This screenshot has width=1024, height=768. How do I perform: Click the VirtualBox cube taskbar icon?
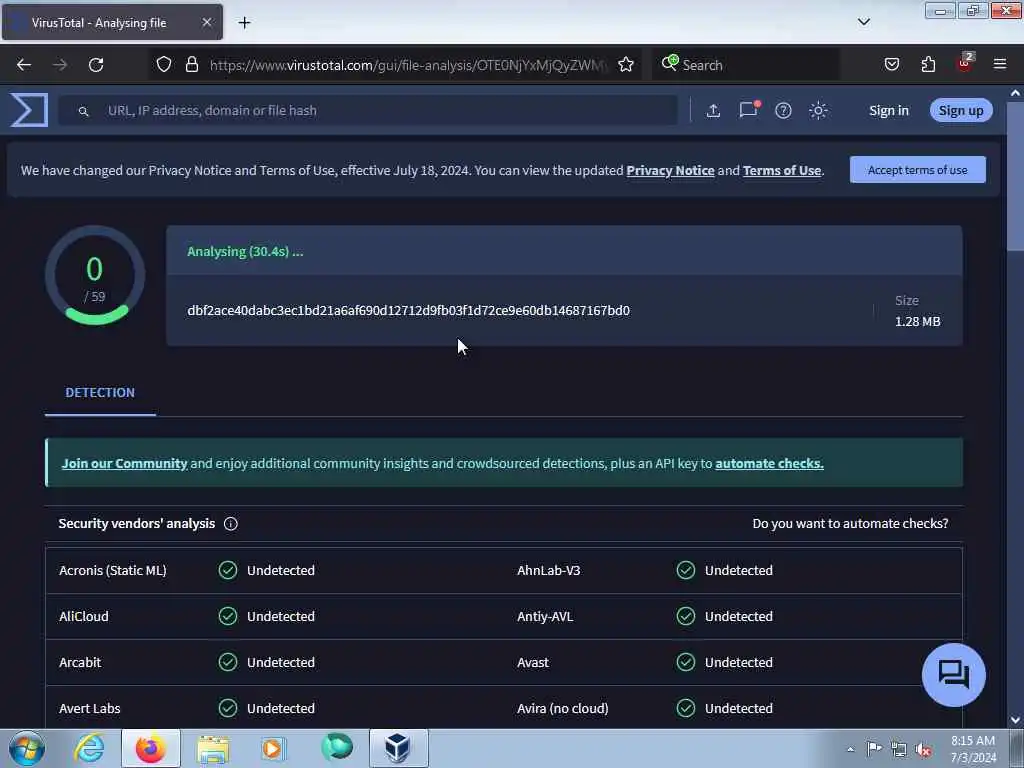click(398, 748)
